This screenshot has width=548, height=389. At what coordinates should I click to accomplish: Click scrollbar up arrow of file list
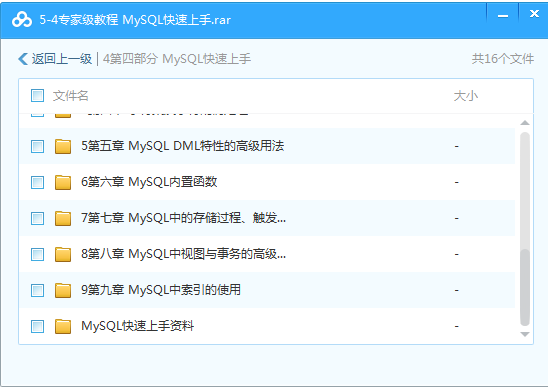[x=525, y=123]
